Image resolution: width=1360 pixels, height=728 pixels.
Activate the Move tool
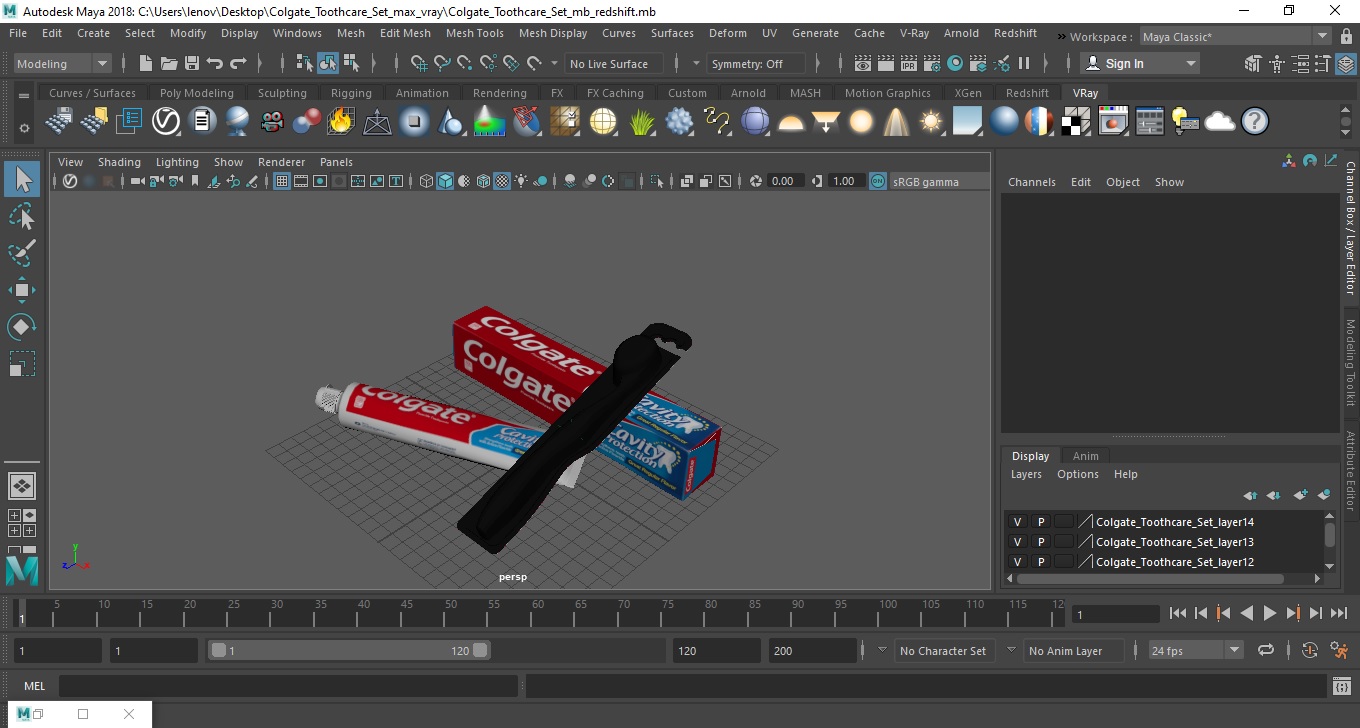tap(22, 290)
